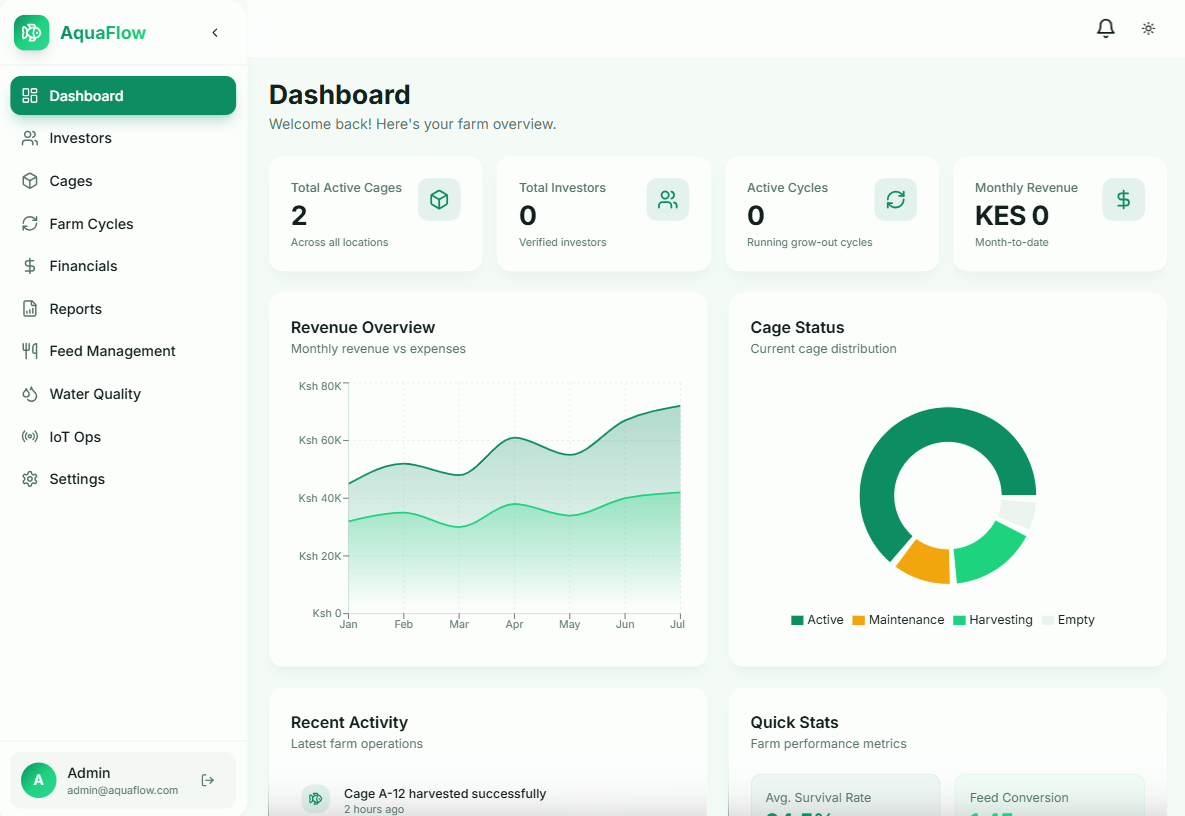Viewport: 1185px width, 816px height.
Task: Click the Recent Activity heading
Action: 349,723
